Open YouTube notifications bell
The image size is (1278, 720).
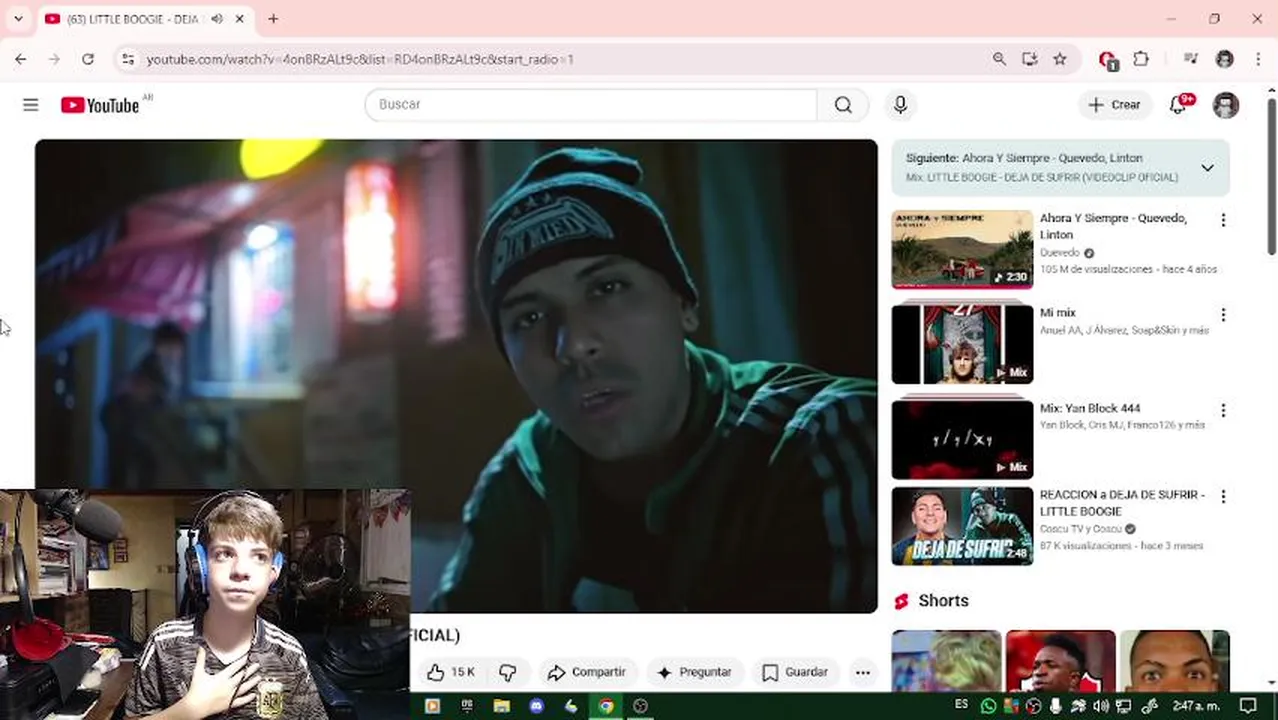(x=1179, y=105)
